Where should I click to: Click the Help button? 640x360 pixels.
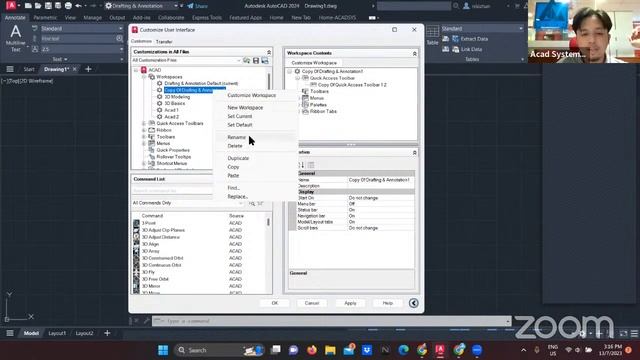click(387, 303)
